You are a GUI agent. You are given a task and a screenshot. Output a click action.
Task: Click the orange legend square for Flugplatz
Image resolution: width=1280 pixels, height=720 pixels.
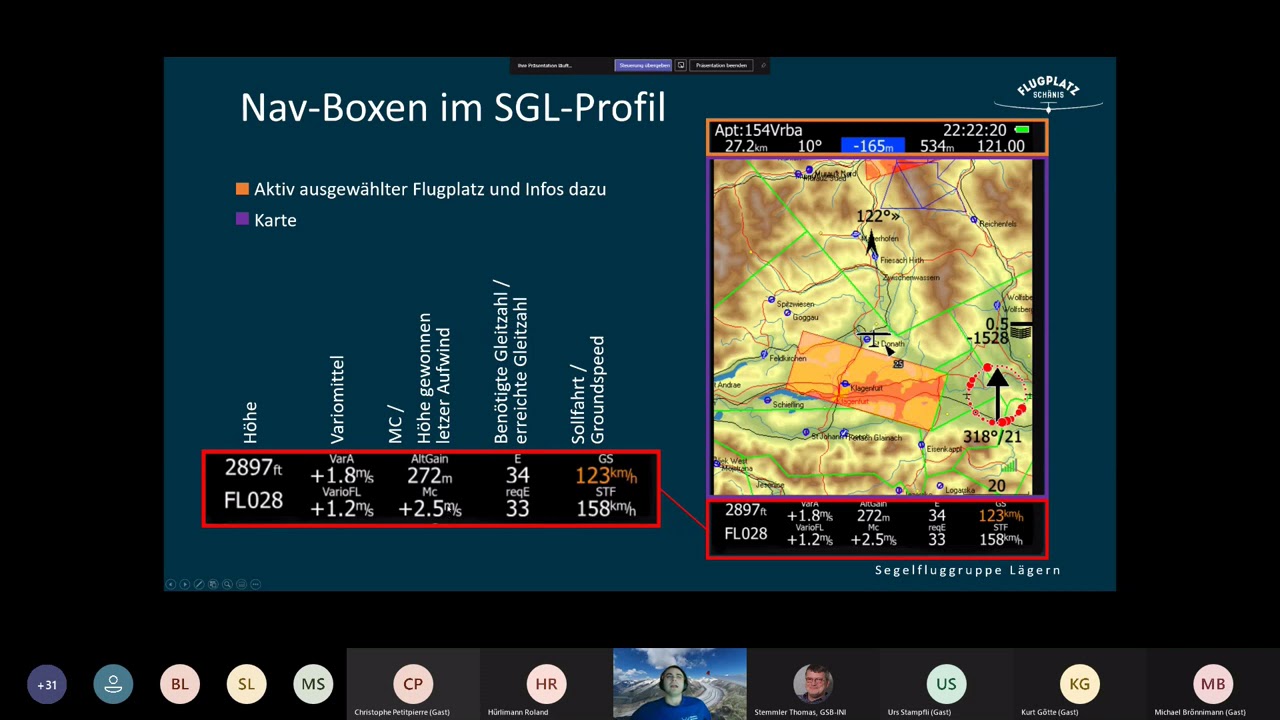pyautogui.click(x=242, y=188)
